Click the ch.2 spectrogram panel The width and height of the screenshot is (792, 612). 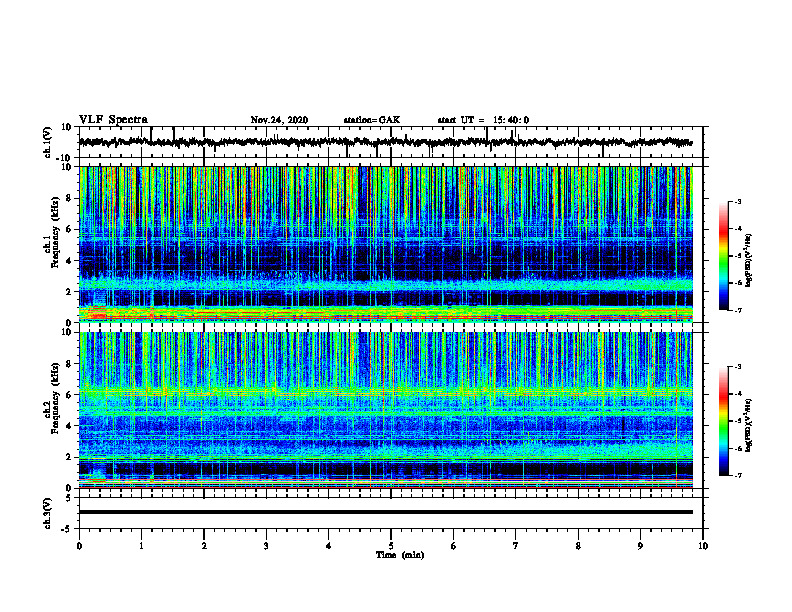point(386,410)
